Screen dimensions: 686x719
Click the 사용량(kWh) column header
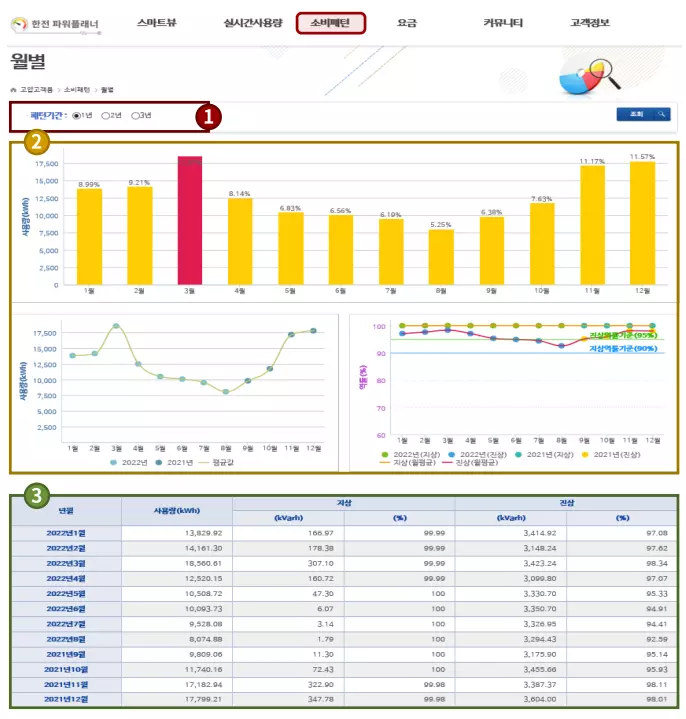click(177, 511)
